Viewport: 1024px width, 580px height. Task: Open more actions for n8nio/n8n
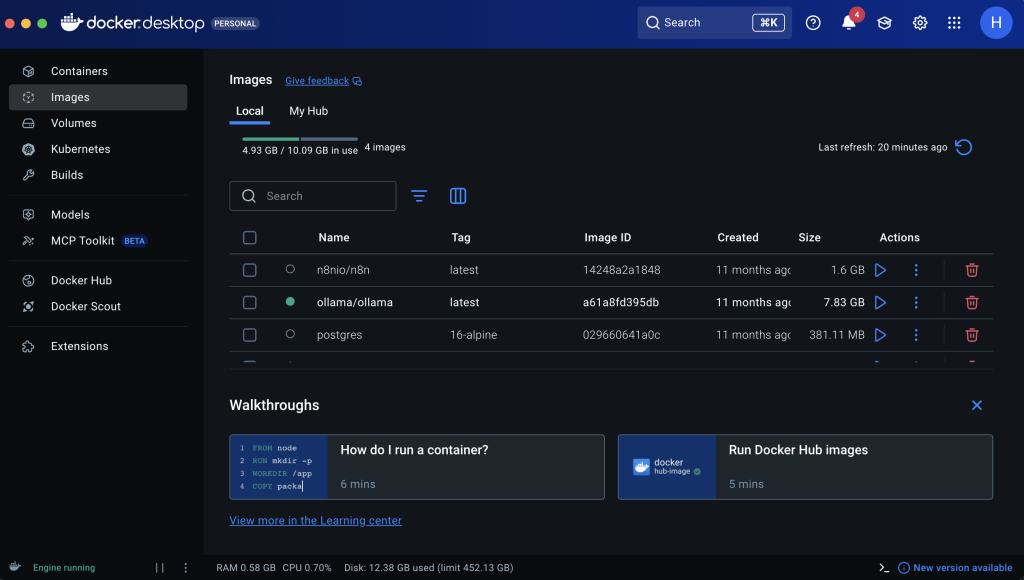click(x=916, y=270)
